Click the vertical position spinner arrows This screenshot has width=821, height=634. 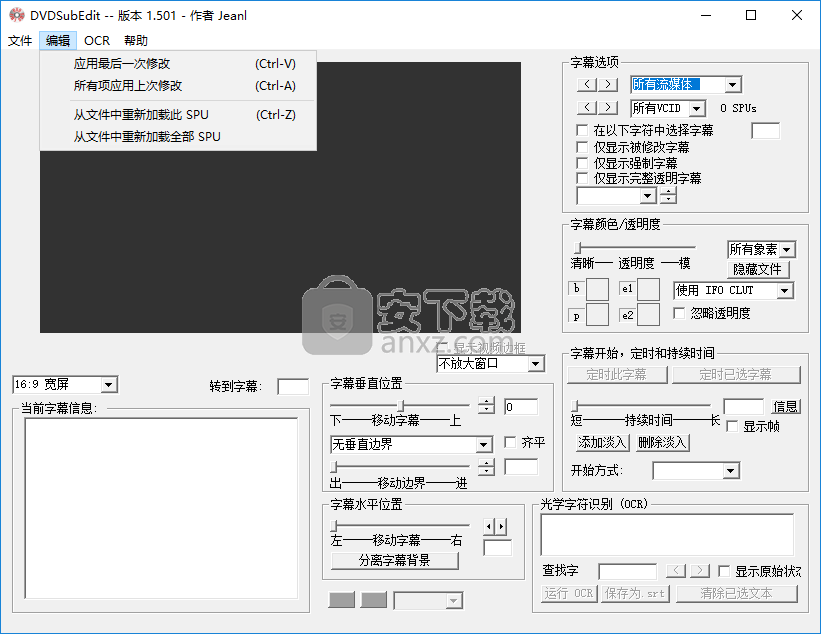pos(486,405)
